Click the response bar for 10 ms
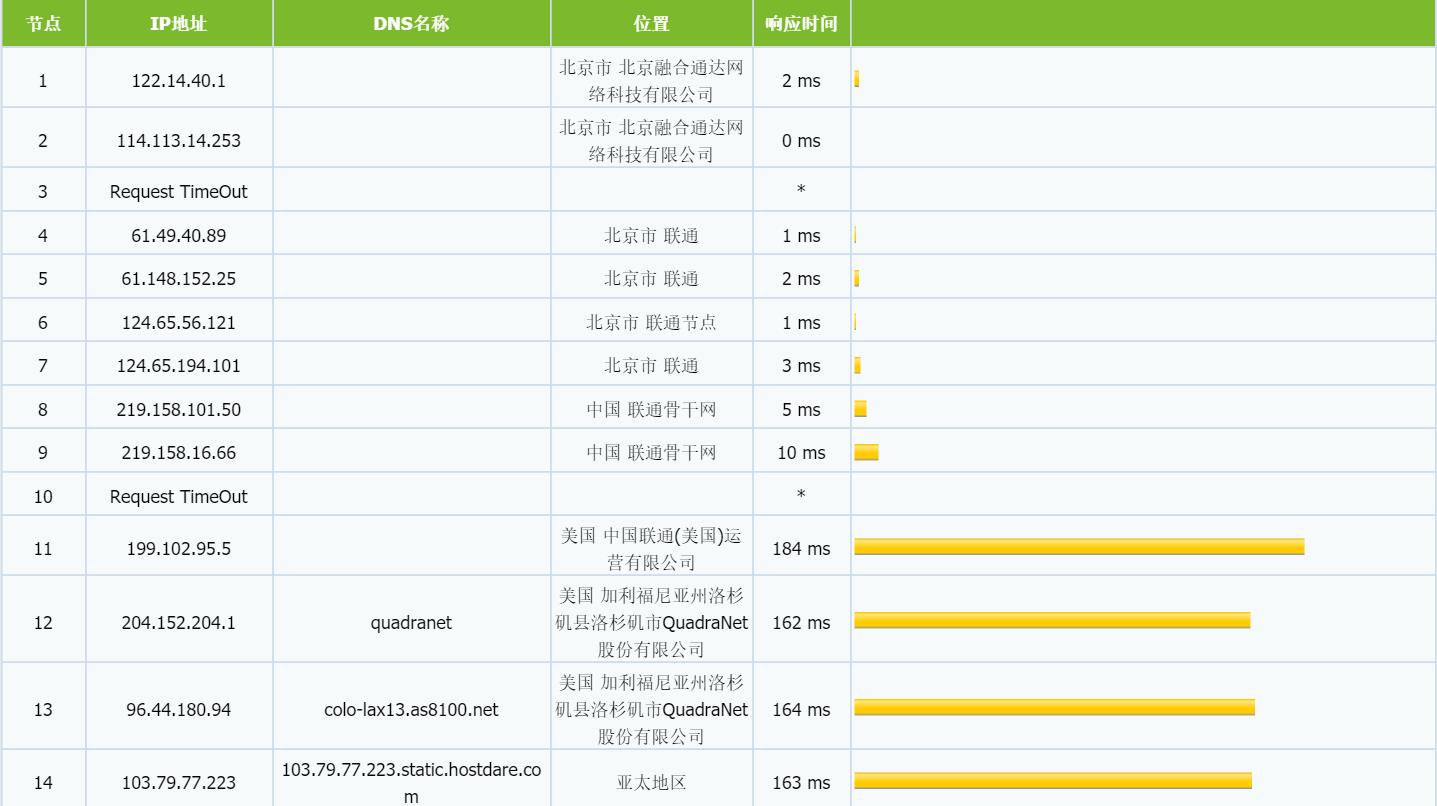Screen dimensions: 1437x806 click(866, 452)
